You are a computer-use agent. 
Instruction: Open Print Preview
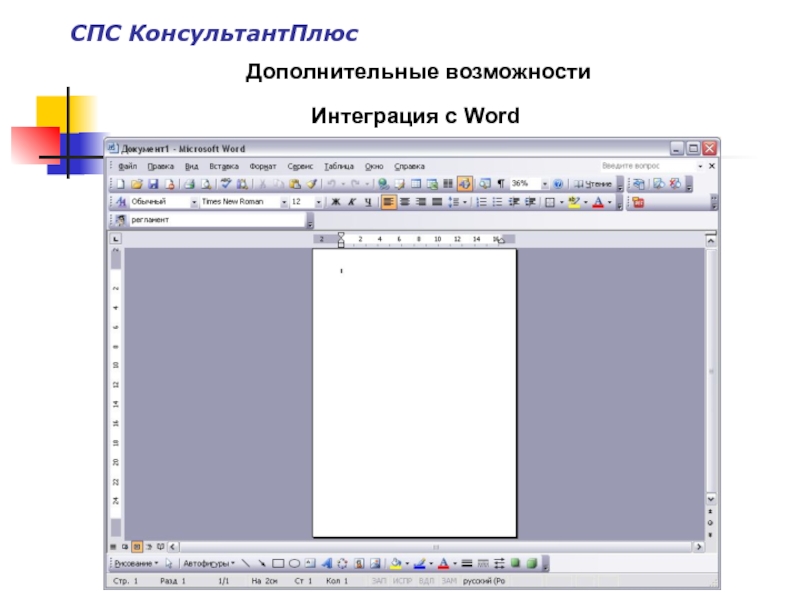click(x=206, y=184)
